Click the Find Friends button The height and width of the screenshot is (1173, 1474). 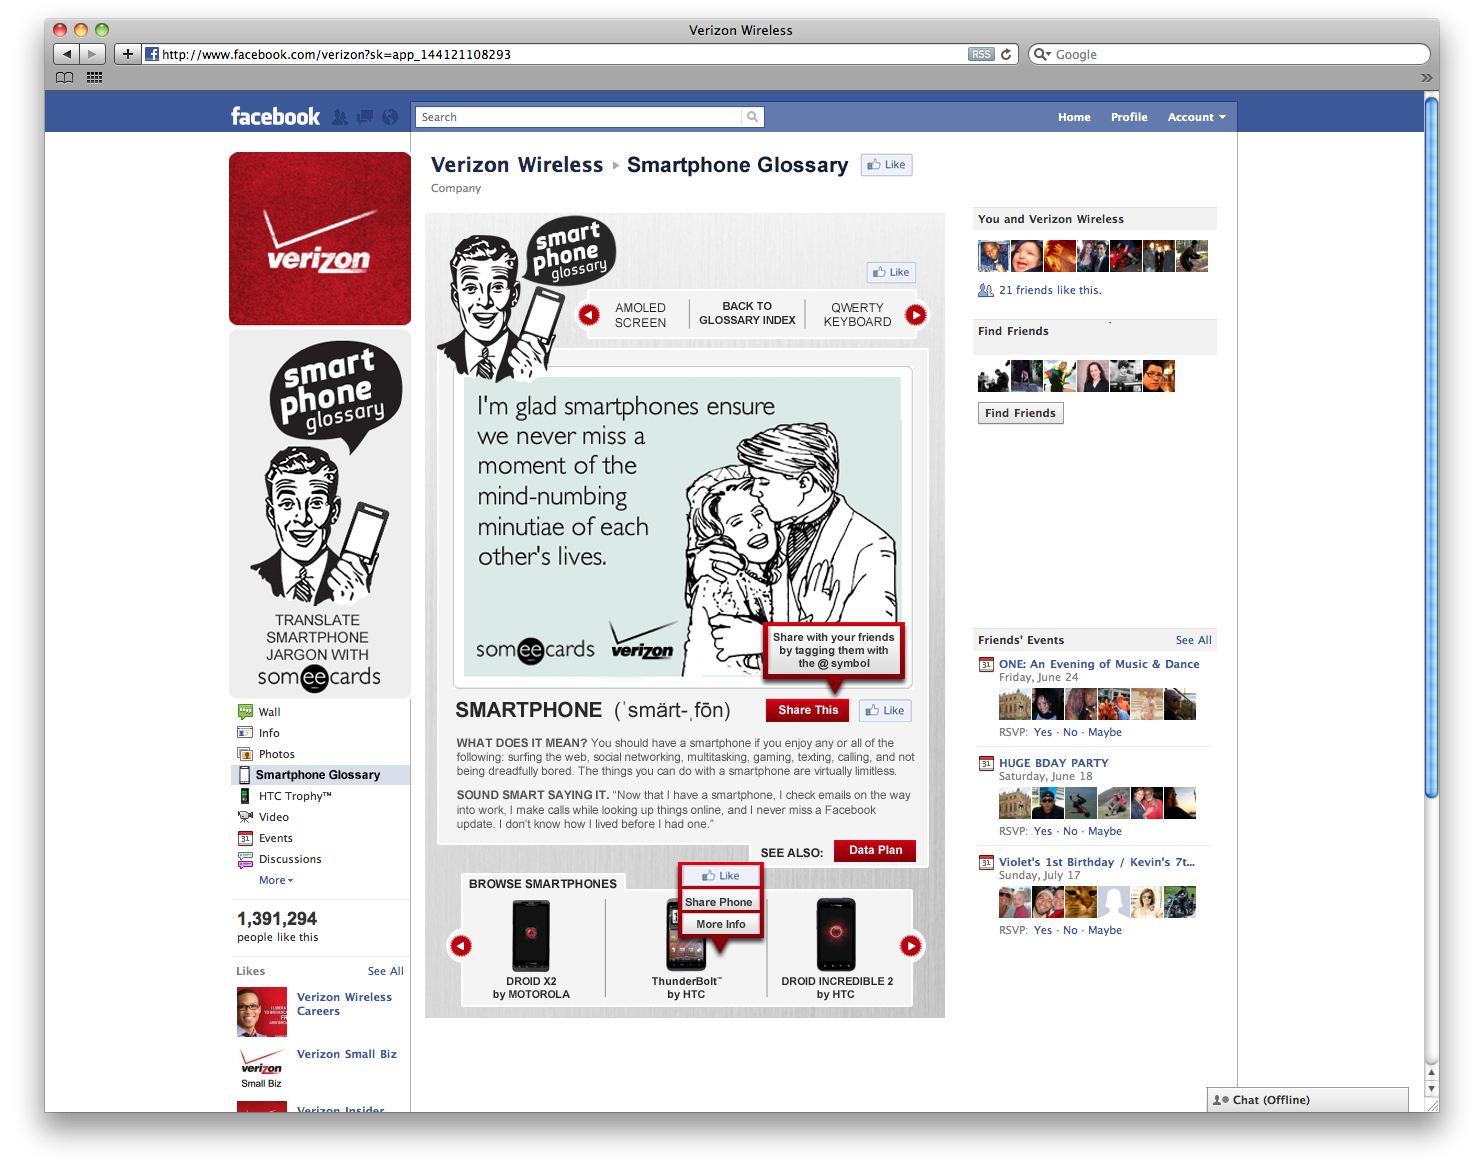[1020, 413]
